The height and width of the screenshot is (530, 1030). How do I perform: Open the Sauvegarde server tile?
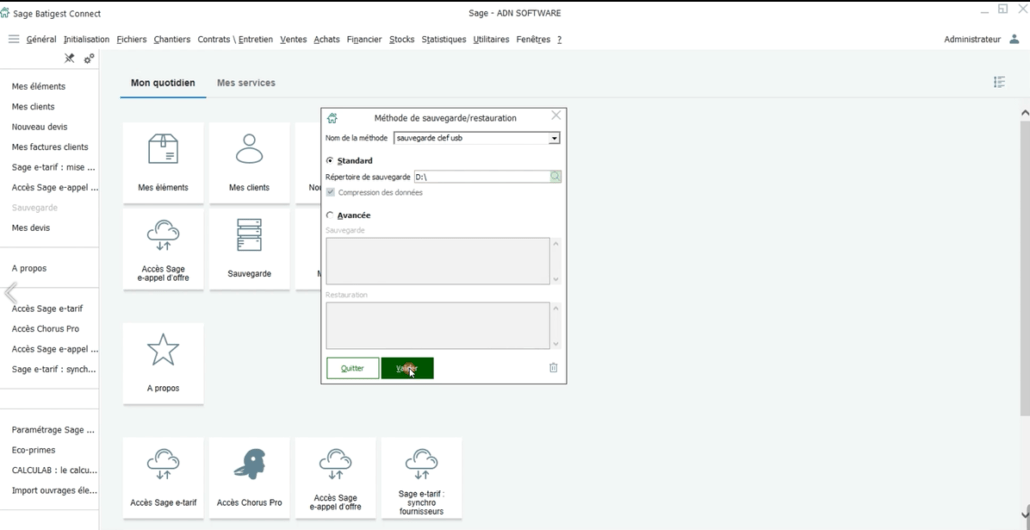click(x=249, y=249)
